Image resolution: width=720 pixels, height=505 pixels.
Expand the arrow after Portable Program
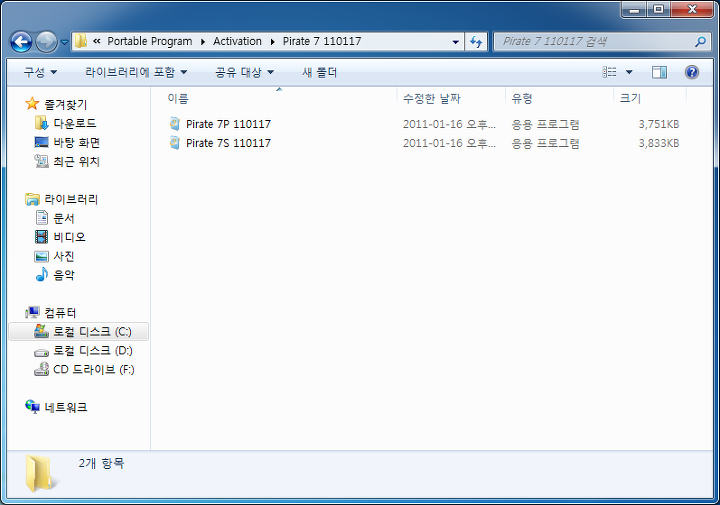pos(202,42)
